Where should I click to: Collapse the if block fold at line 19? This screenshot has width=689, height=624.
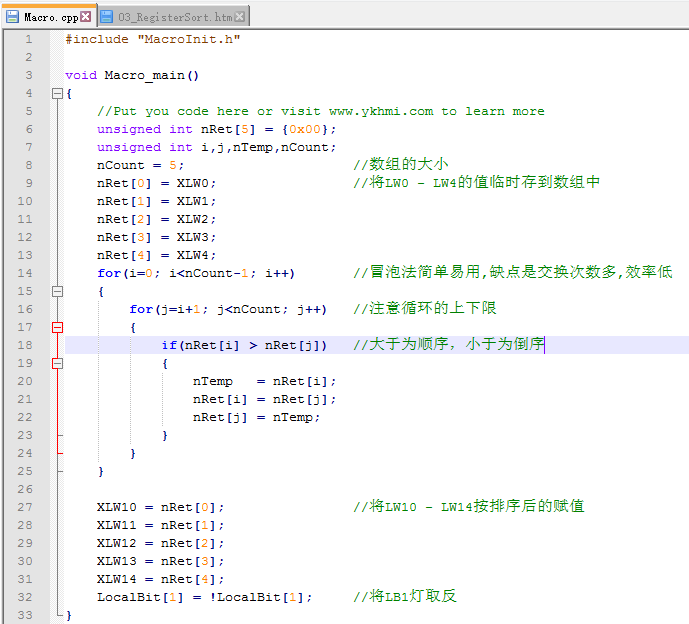[57, 363]
